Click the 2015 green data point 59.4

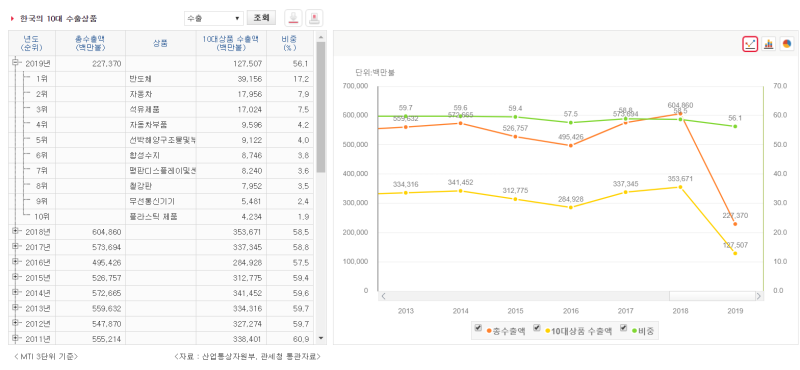point(516,117)
